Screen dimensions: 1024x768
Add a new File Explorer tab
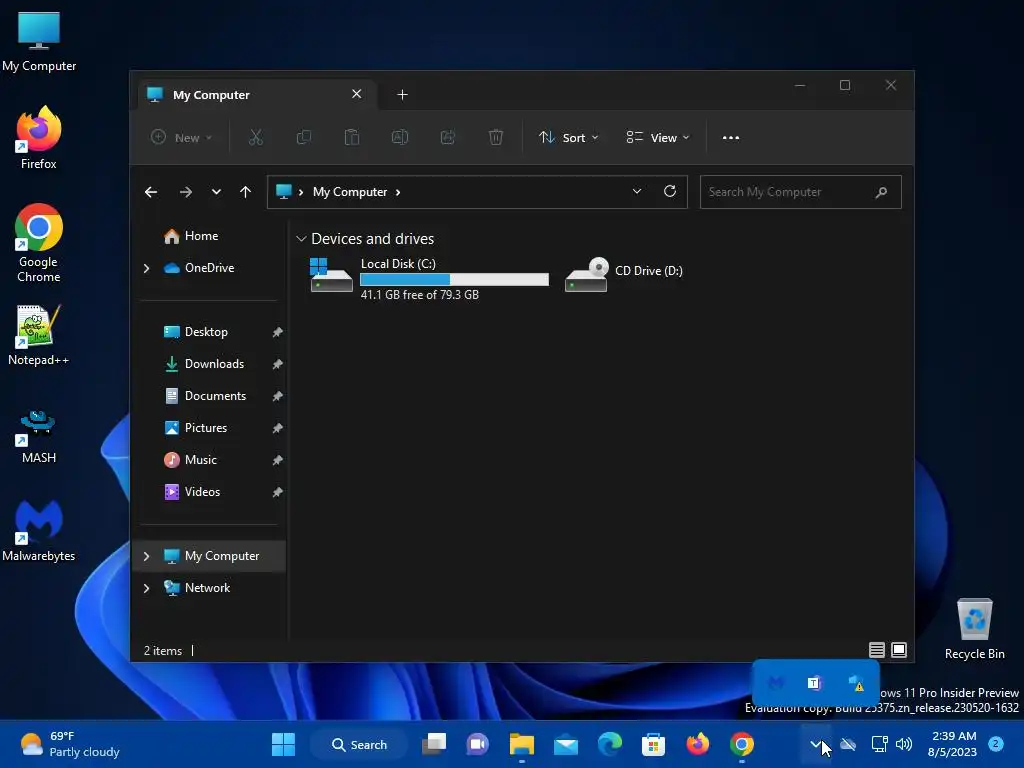[402, 95]
